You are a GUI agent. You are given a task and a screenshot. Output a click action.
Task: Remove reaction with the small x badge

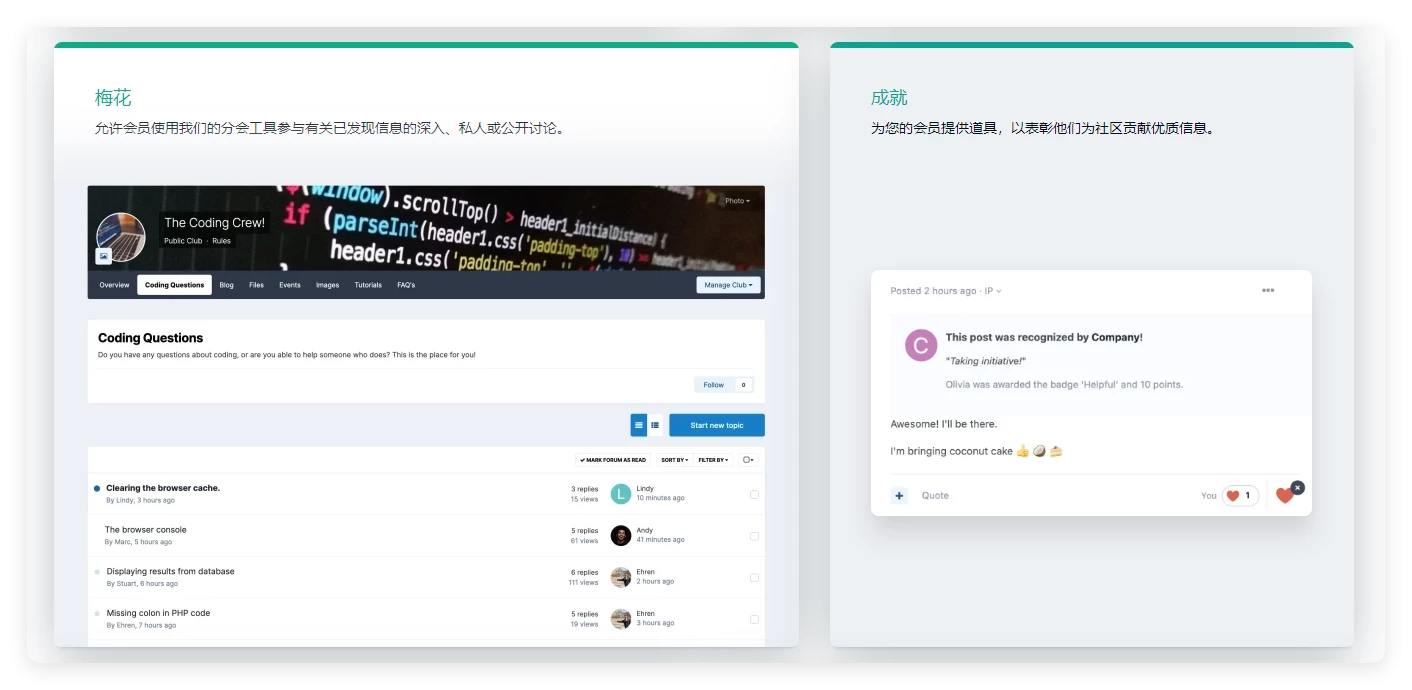coord(1297,487)
